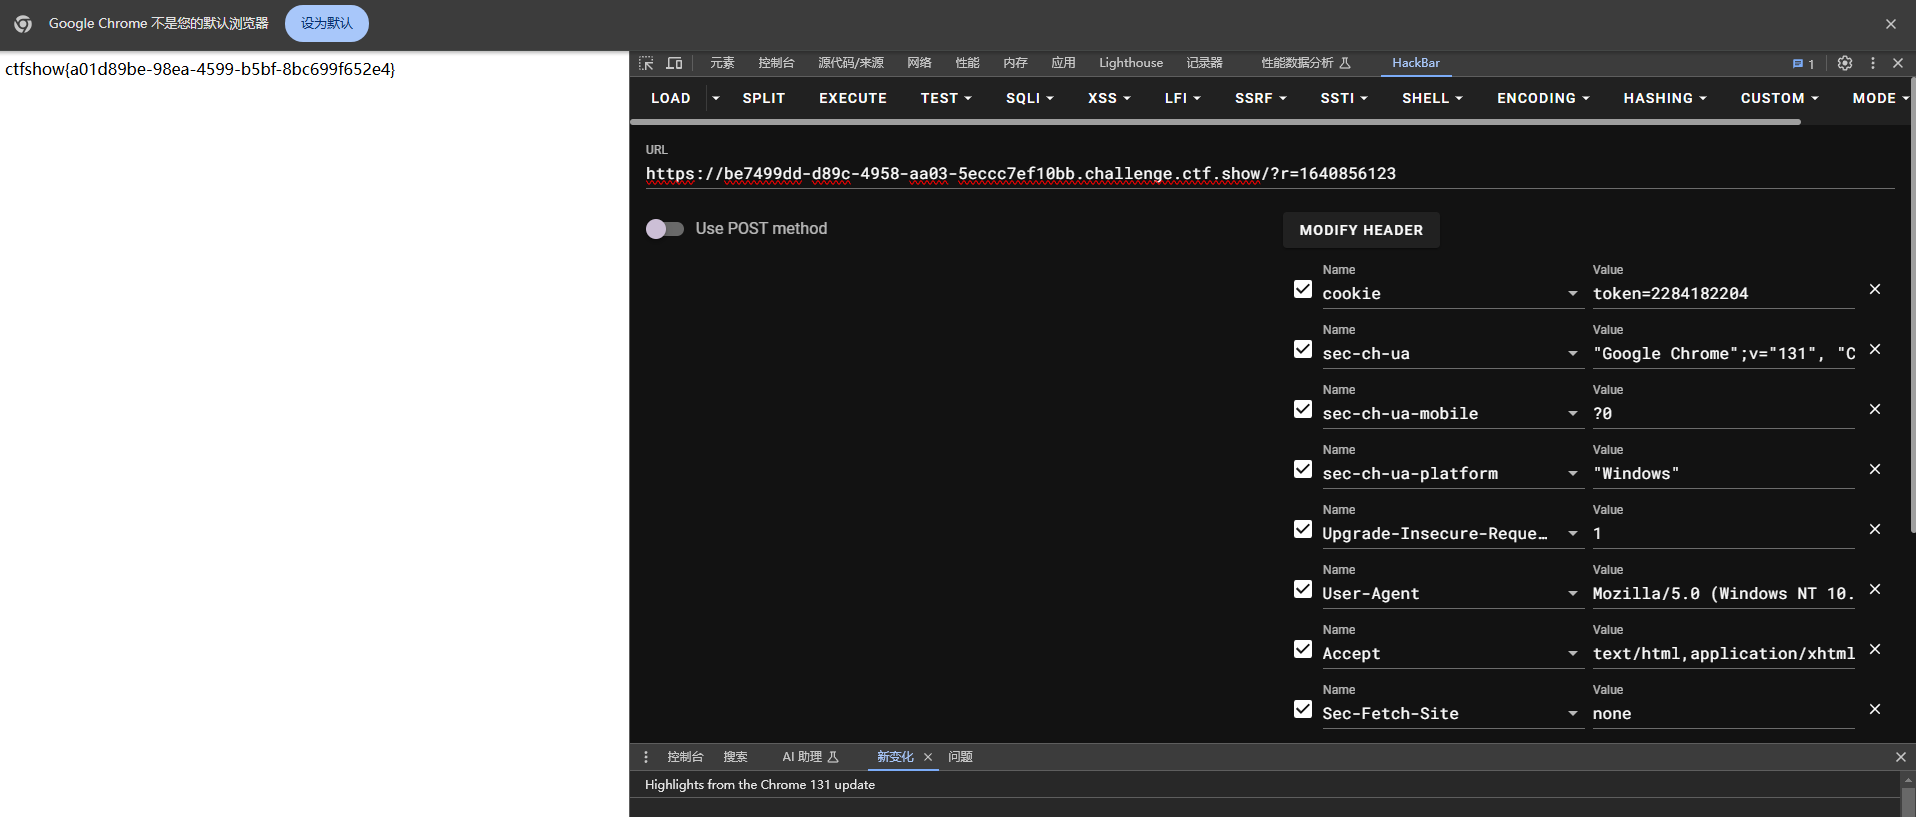
Task: Open the AI 助理 drawer tab
Action: pos(810,757)
